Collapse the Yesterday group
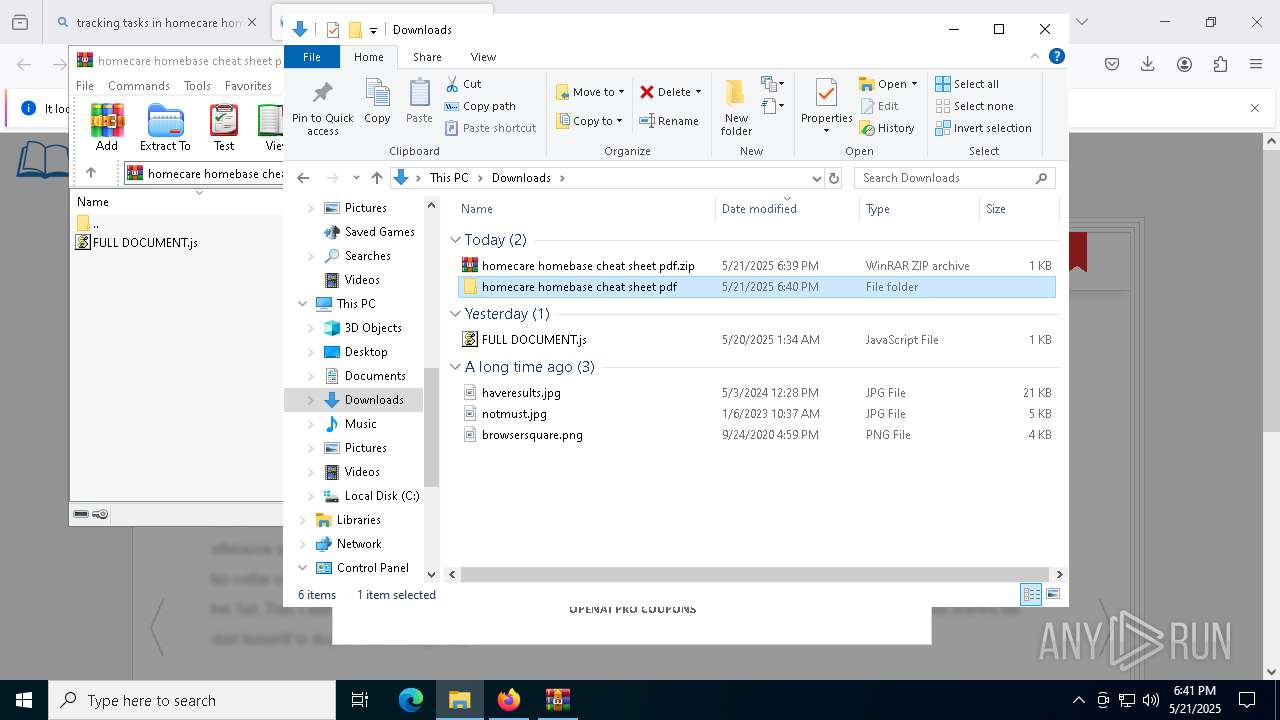The image size is (1280, 720). 455,314
